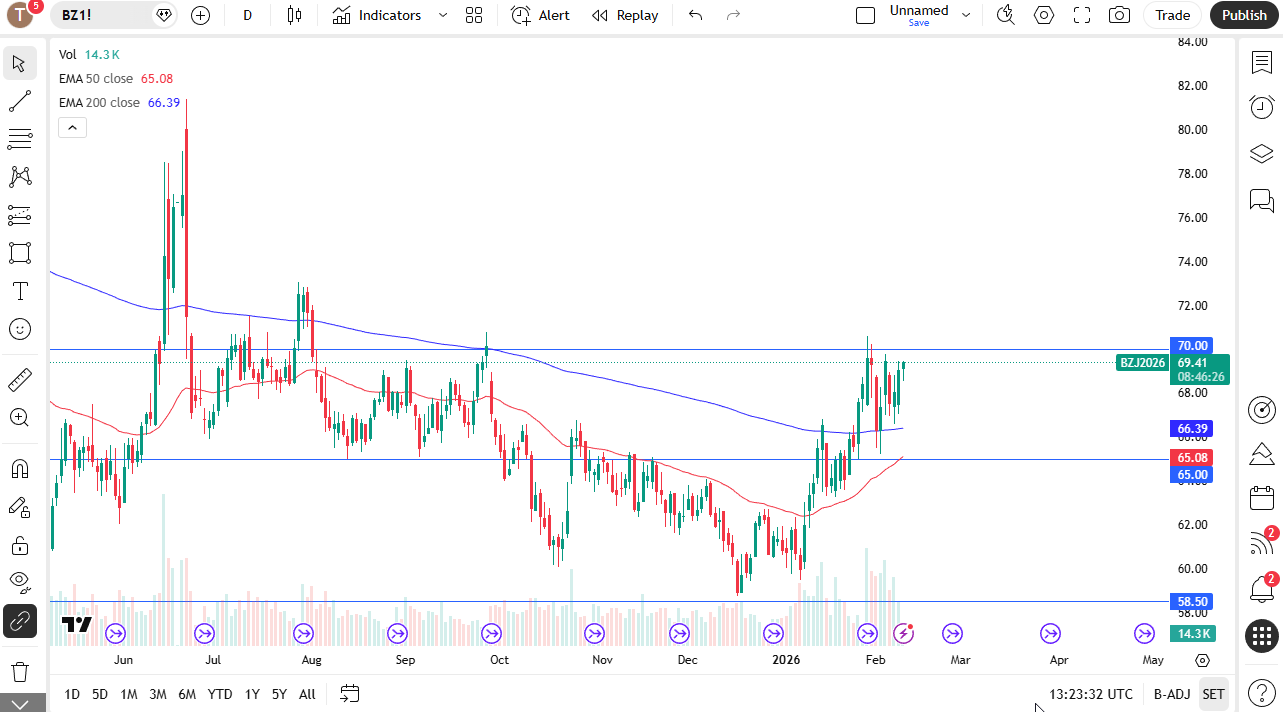Open the Trade panel

pyautogui.click(x=1173, y=15)
